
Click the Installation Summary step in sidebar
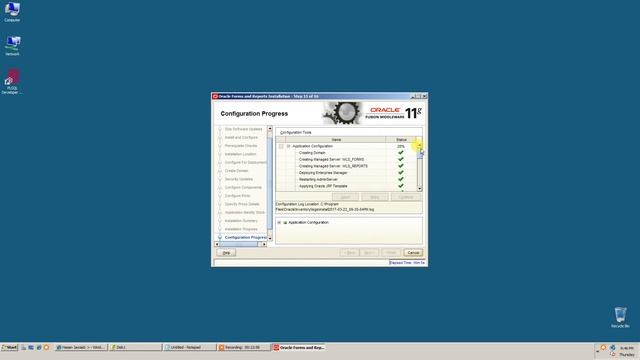click(241, 221)
